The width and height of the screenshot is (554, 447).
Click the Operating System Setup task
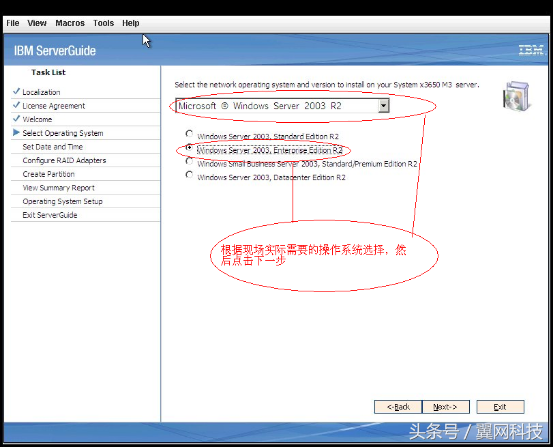63,201
